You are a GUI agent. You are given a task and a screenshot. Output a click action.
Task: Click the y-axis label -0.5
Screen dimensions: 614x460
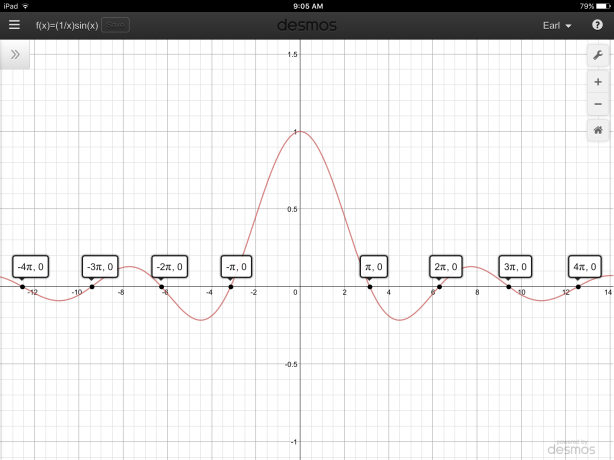coord(291,364)
